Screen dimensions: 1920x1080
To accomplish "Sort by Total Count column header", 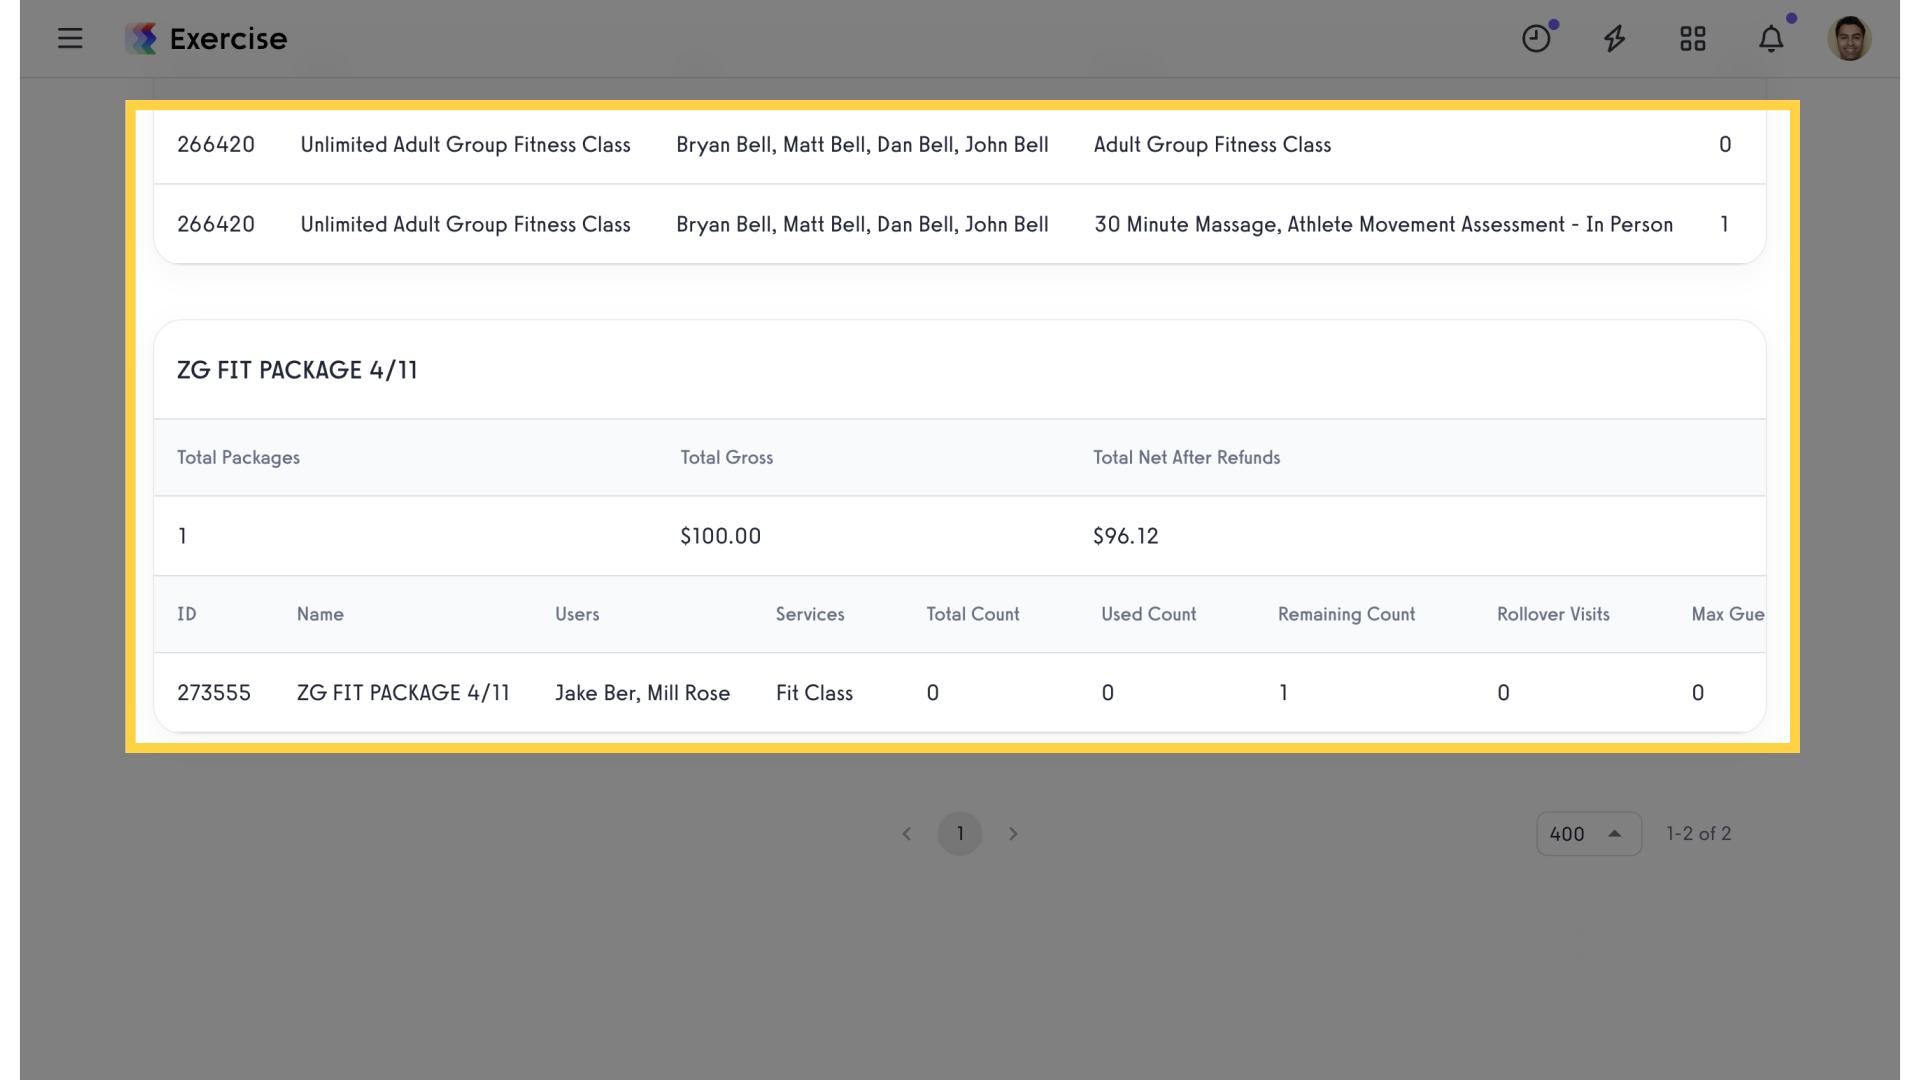I will click(x=972, y=614).
